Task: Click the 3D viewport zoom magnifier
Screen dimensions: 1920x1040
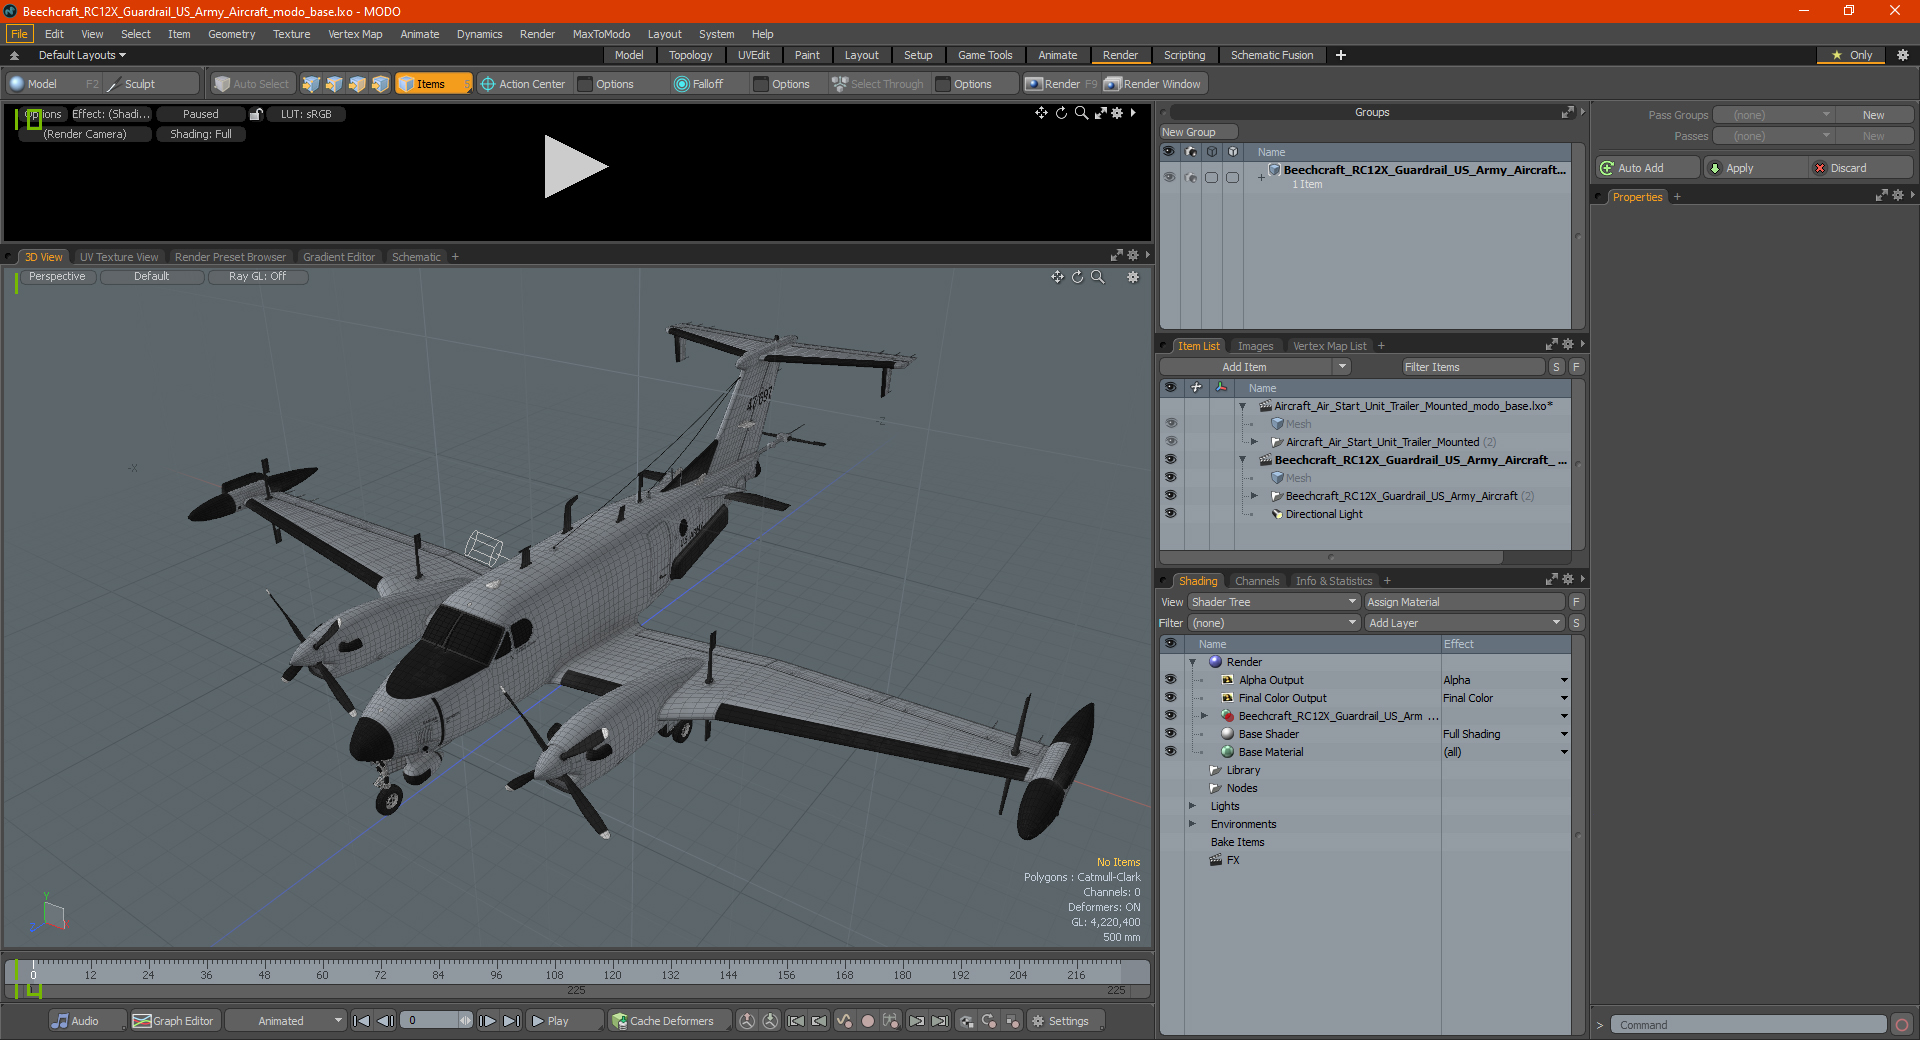Action: [1097, 277]
